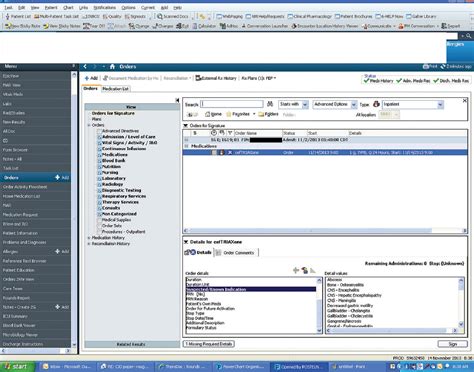Switch to the Order Comments tab
Screen dimensions: 474x372
[235, 253]
